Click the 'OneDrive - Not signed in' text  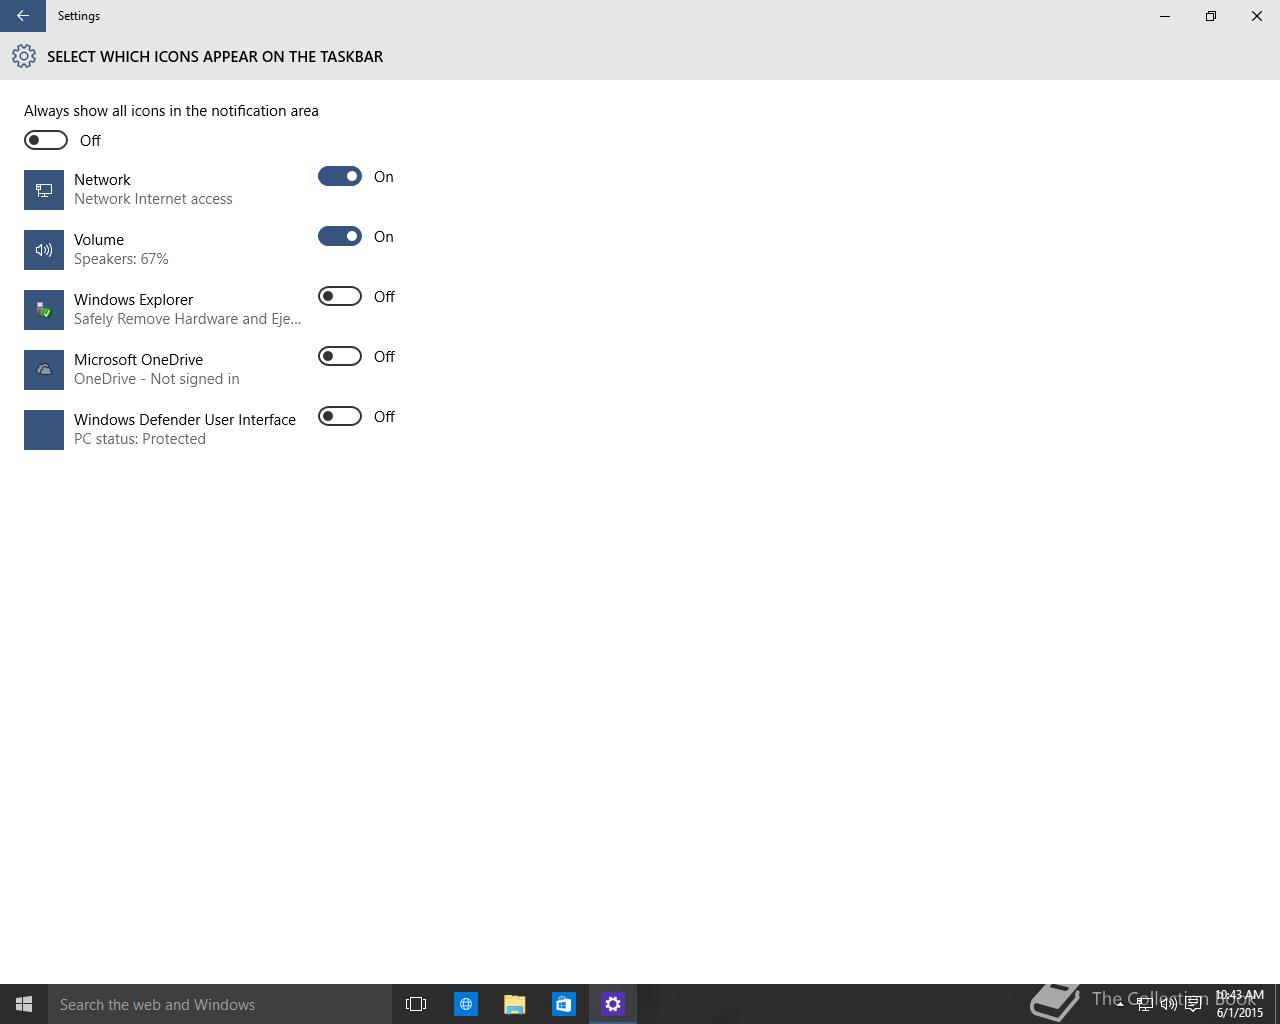[157, 379]
